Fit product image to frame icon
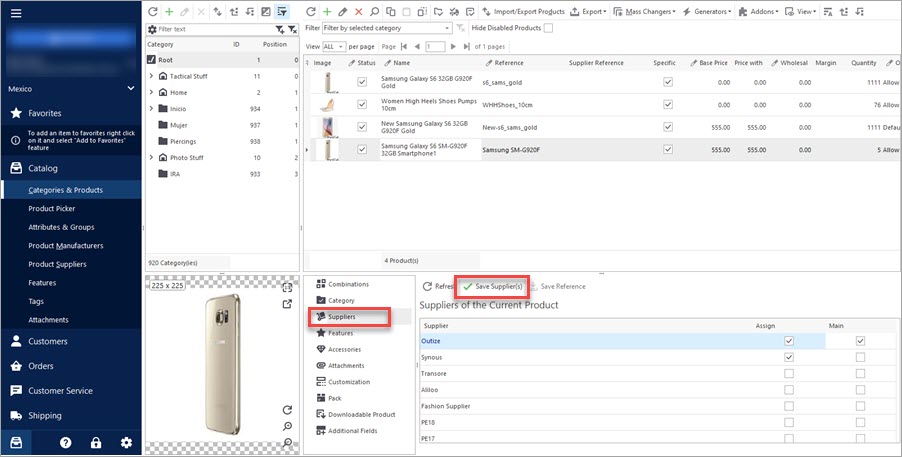The width and height of the screenshot is (902, 457). (x=287, y=288)
